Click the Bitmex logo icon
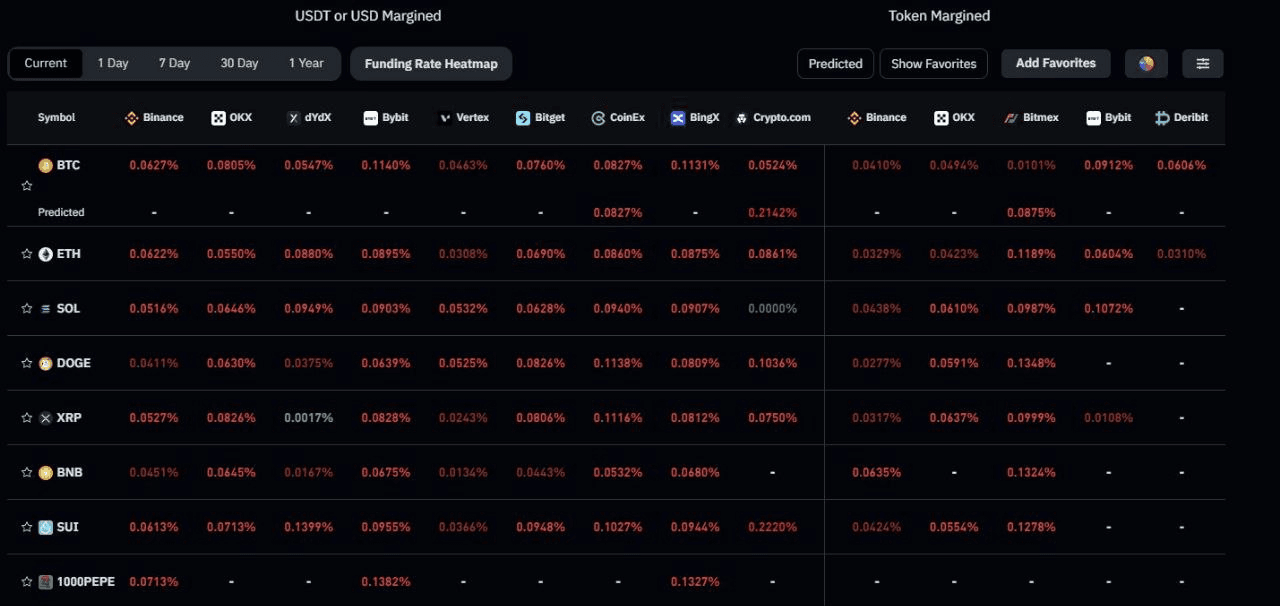This screenshot has height=606, width=1280. tap(1012, 118)
